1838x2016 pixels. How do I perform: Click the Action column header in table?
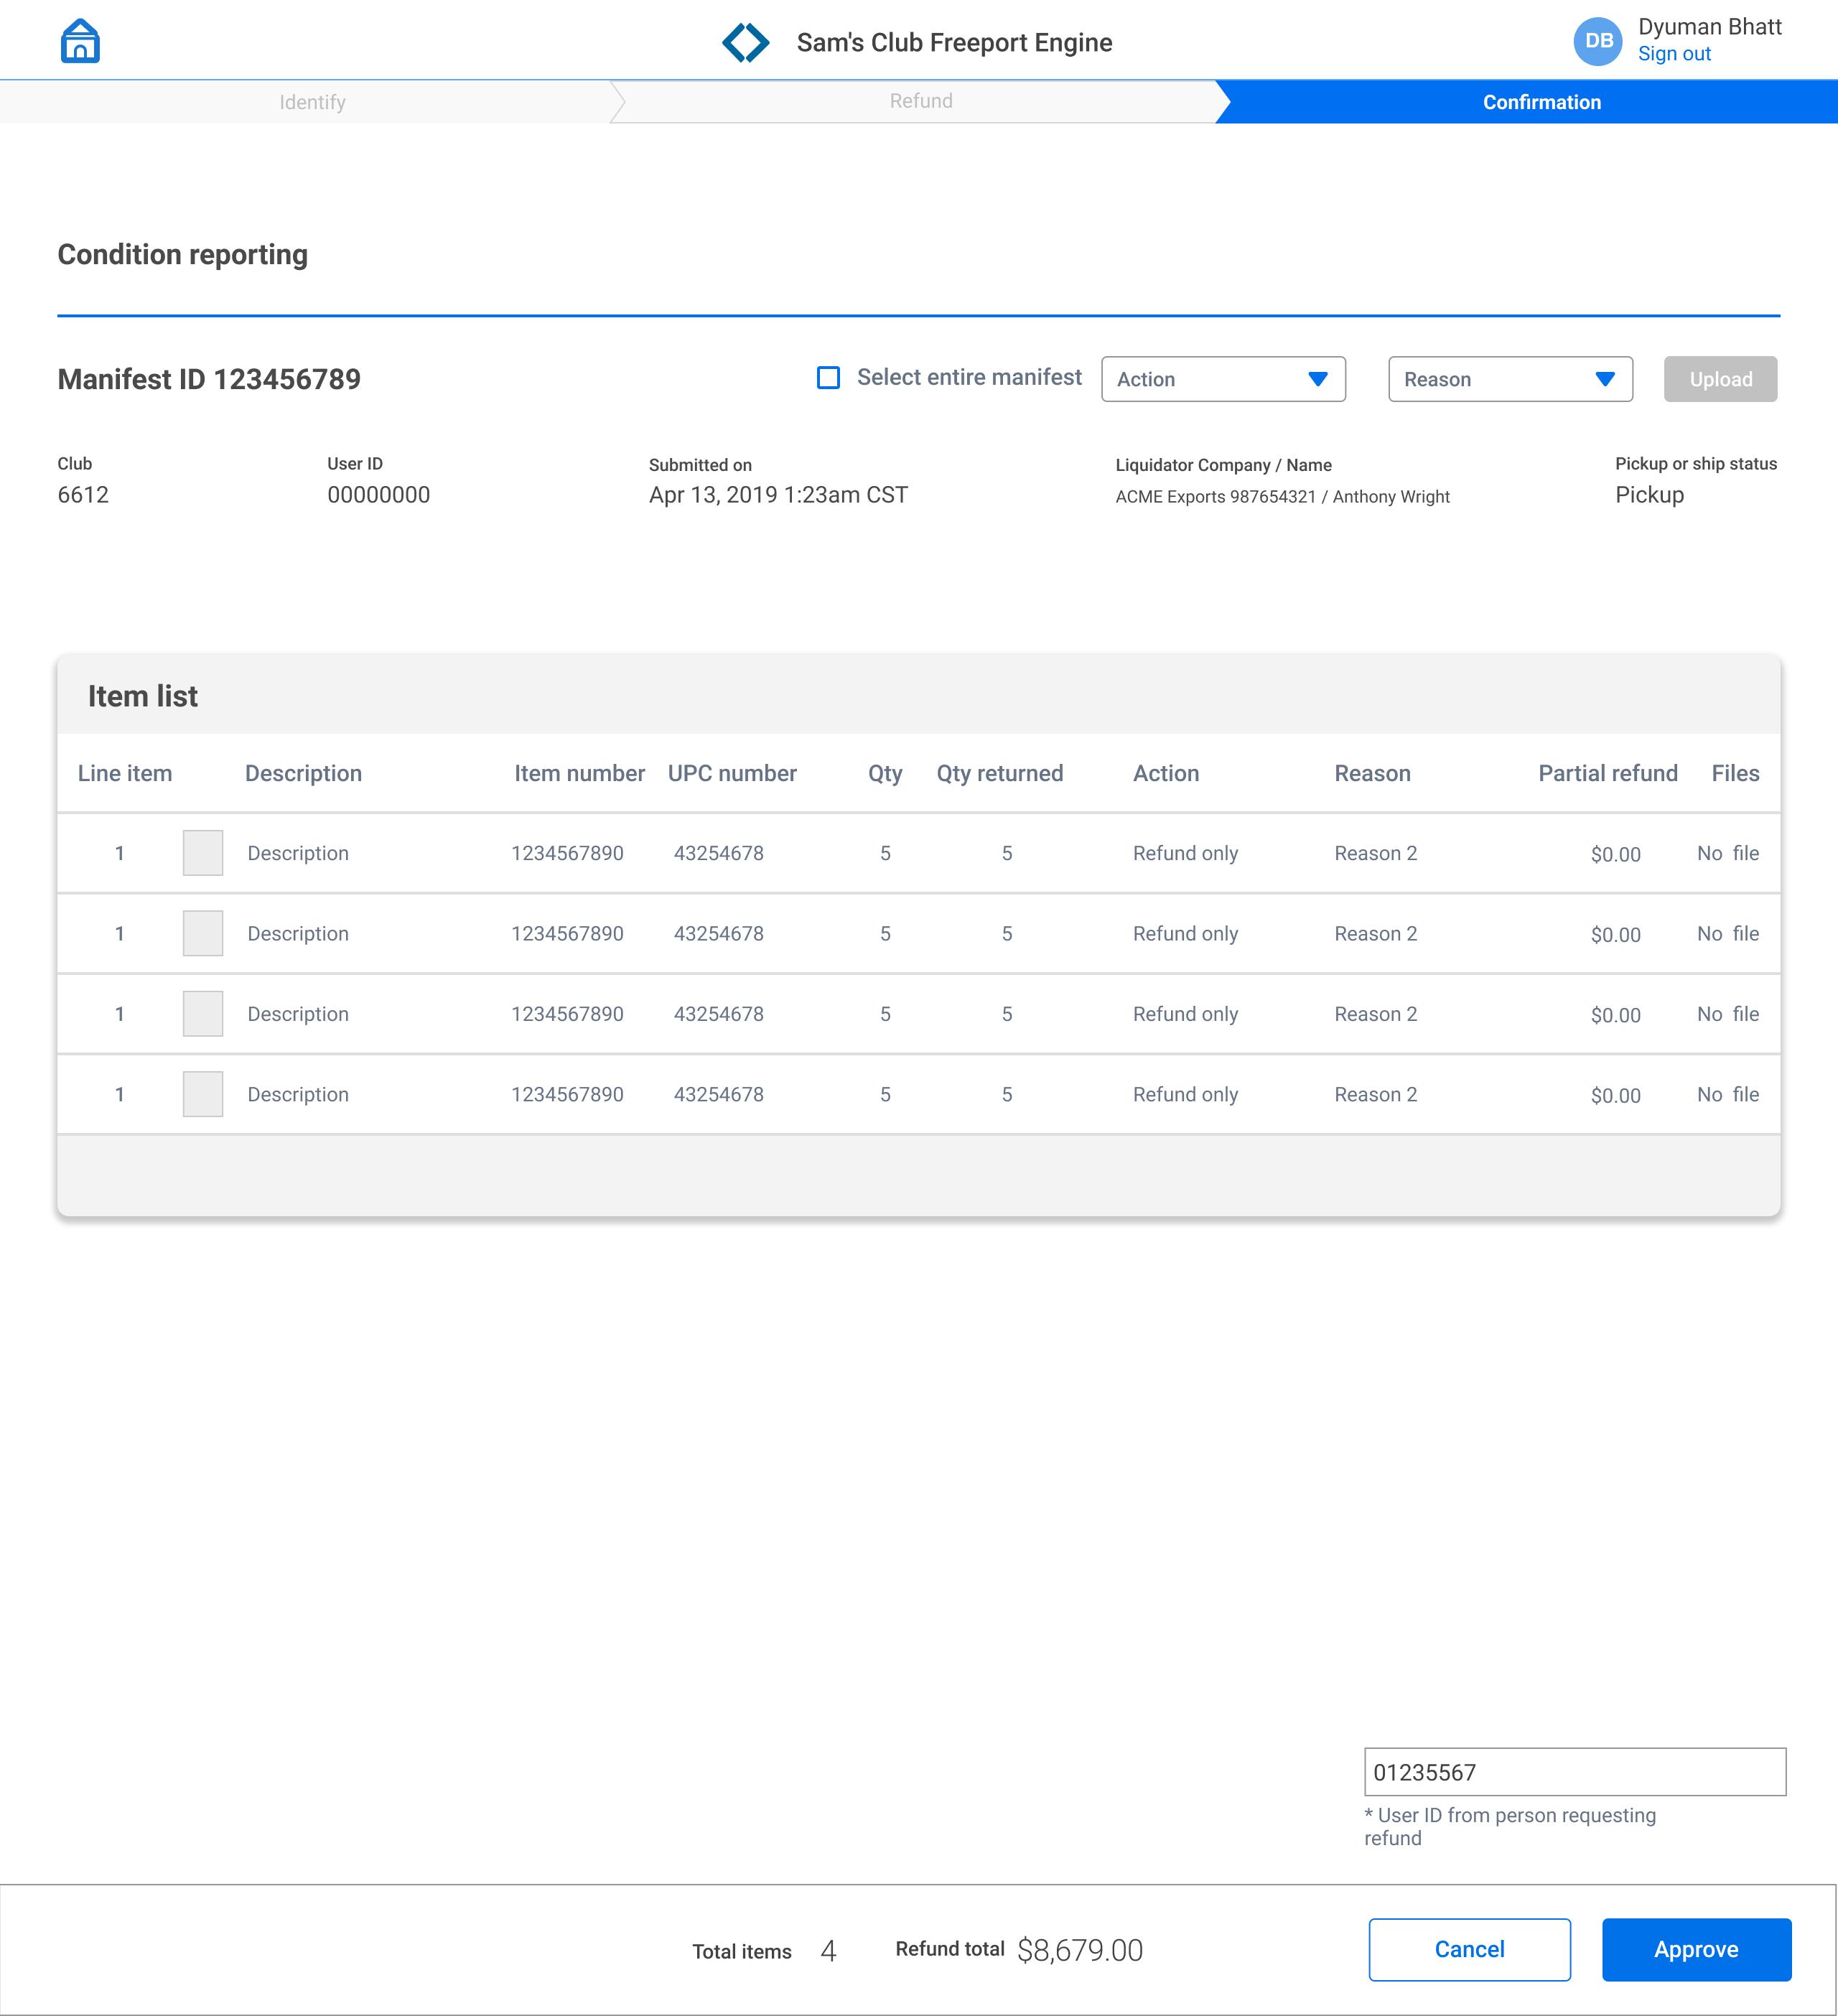coord(1166,773)
